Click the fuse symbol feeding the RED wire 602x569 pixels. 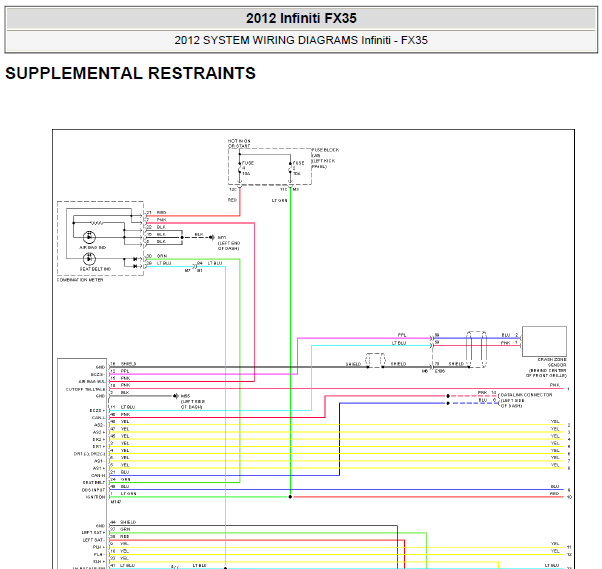tap(240, 168)
